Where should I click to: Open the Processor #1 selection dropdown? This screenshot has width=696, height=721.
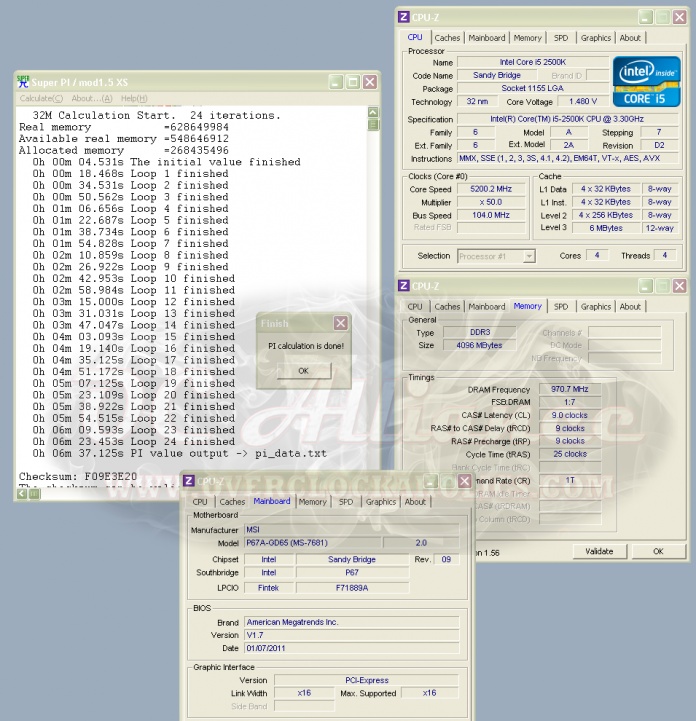(x=496, y=256)
